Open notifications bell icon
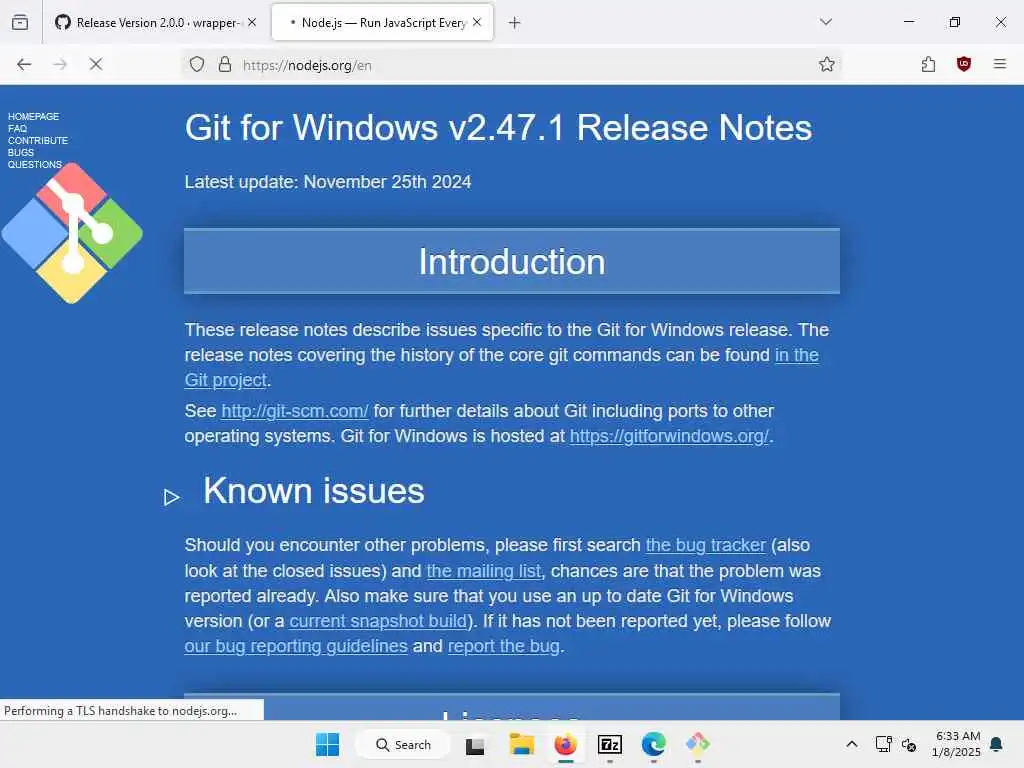 click(x=997, y=744)
